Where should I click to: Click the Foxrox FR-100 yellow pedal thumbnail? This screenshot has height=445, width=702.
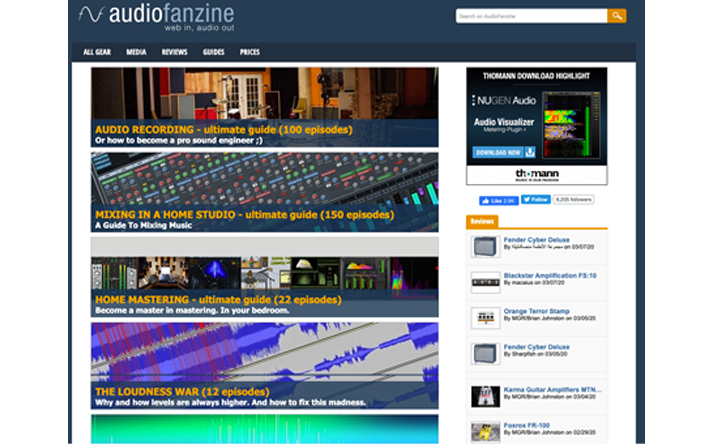pyautogui.click(x=485, y=432)
